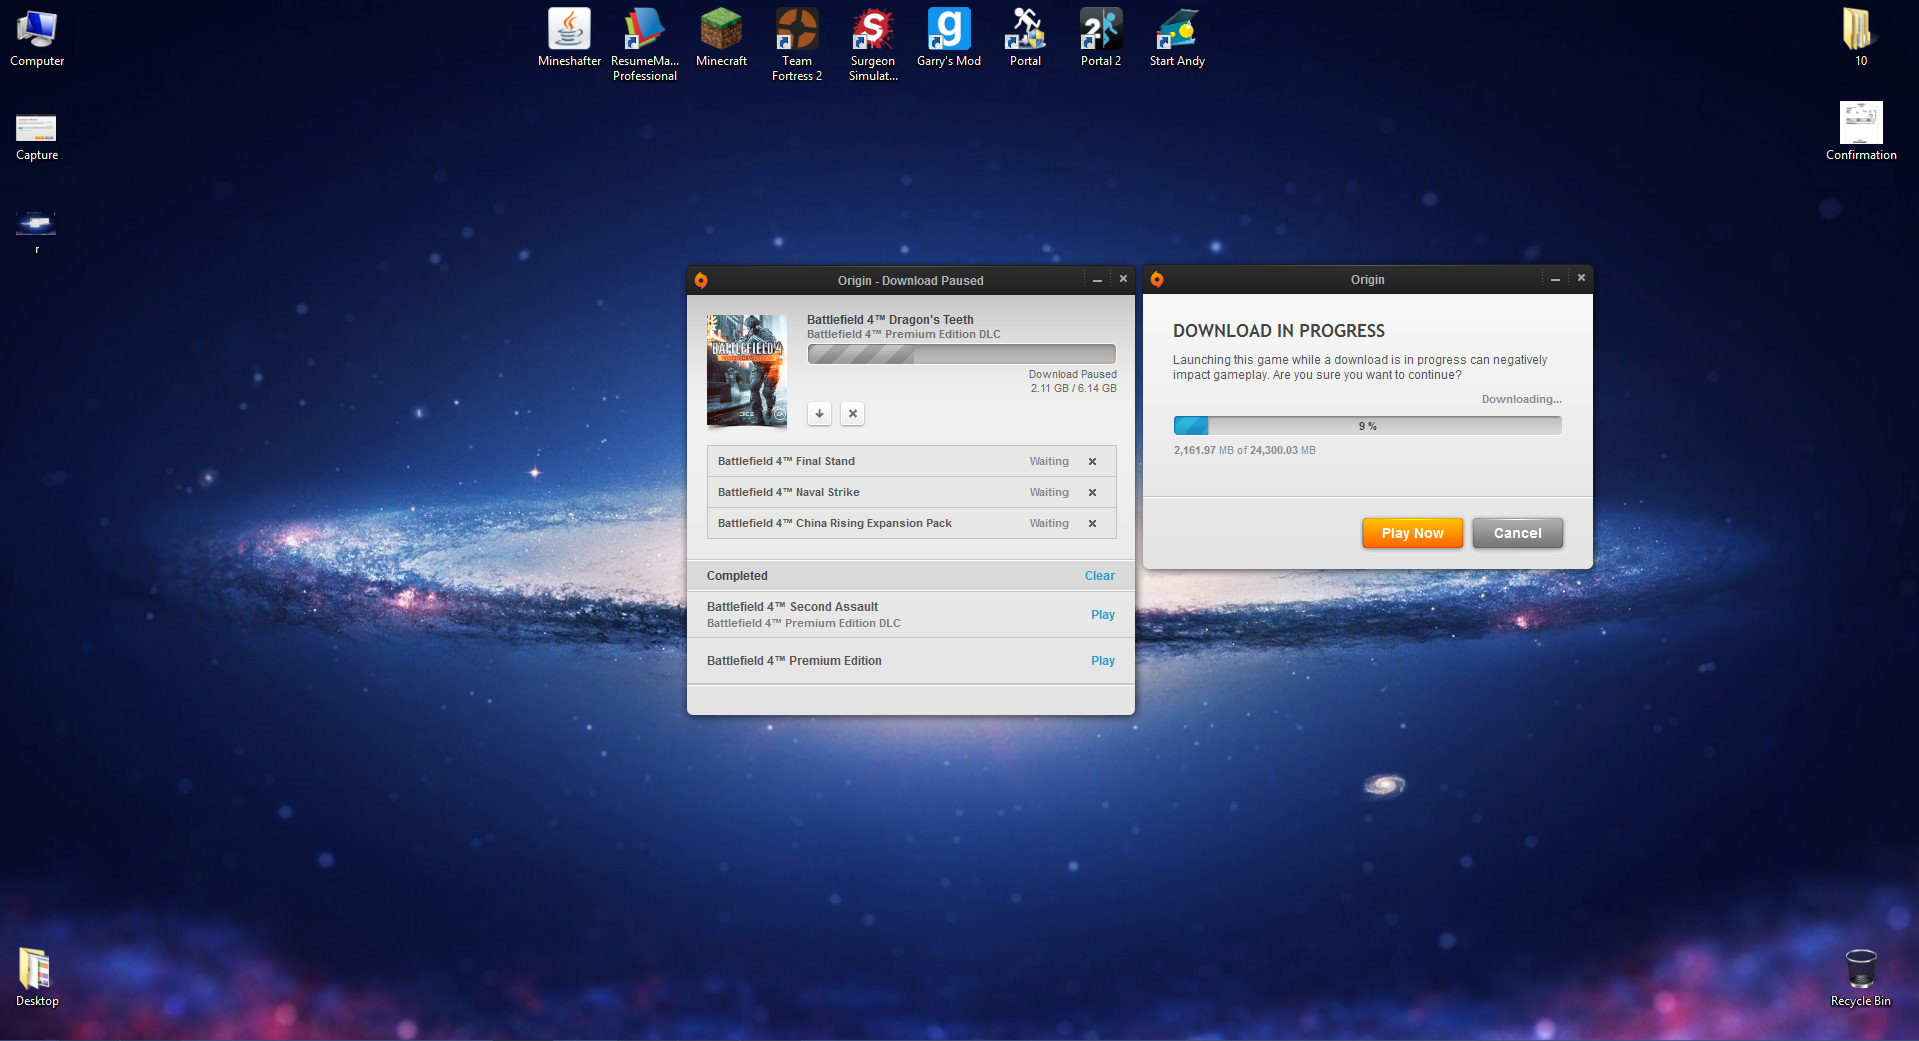
Task: Play Battlefield 4 Premium Edition
Action: coord(1102,661)
